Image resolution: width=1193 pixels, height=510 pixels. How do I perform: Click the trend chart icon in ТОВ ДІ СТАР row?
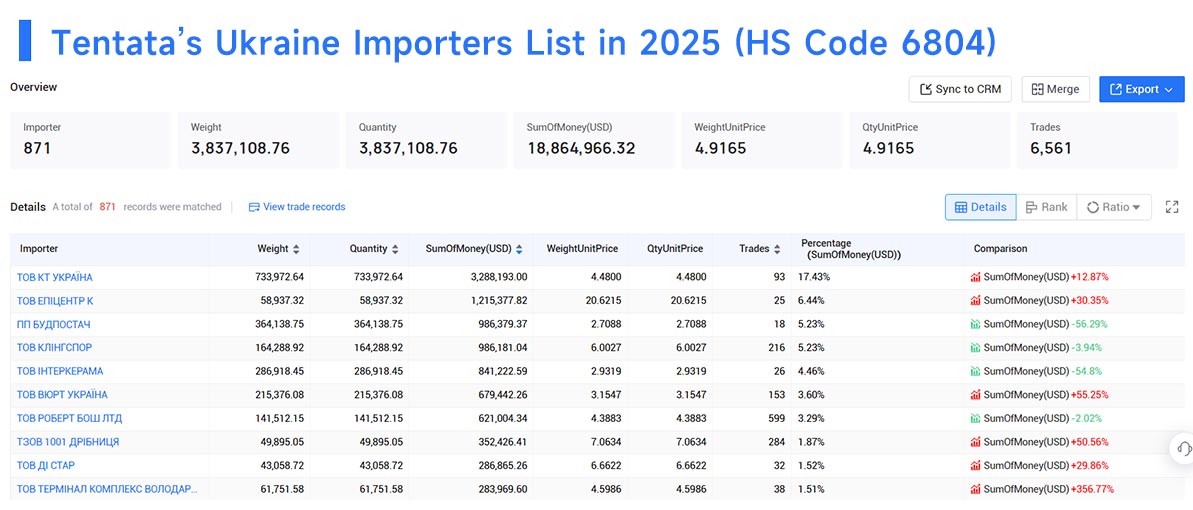[975, 466]
